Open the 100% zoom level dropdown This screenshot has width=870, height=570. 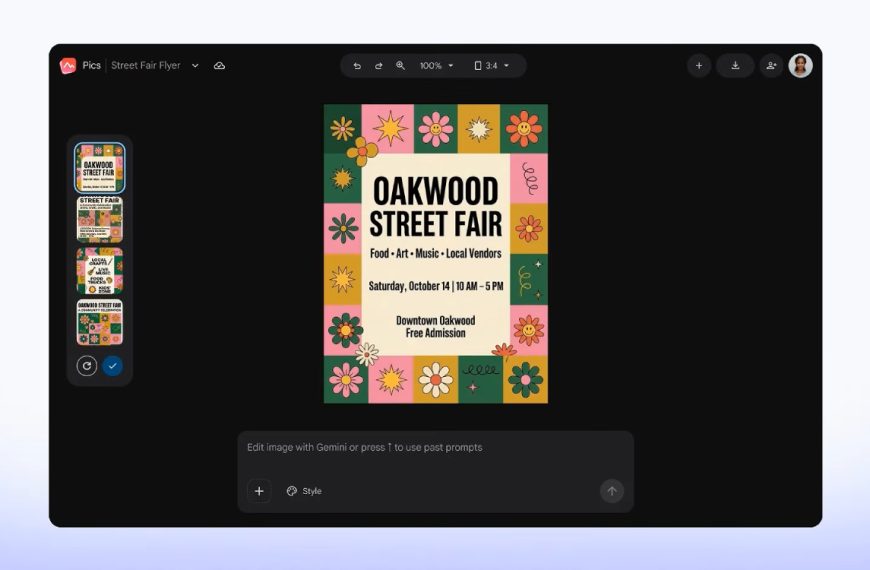pyautogui.click(x=437, y=65)
